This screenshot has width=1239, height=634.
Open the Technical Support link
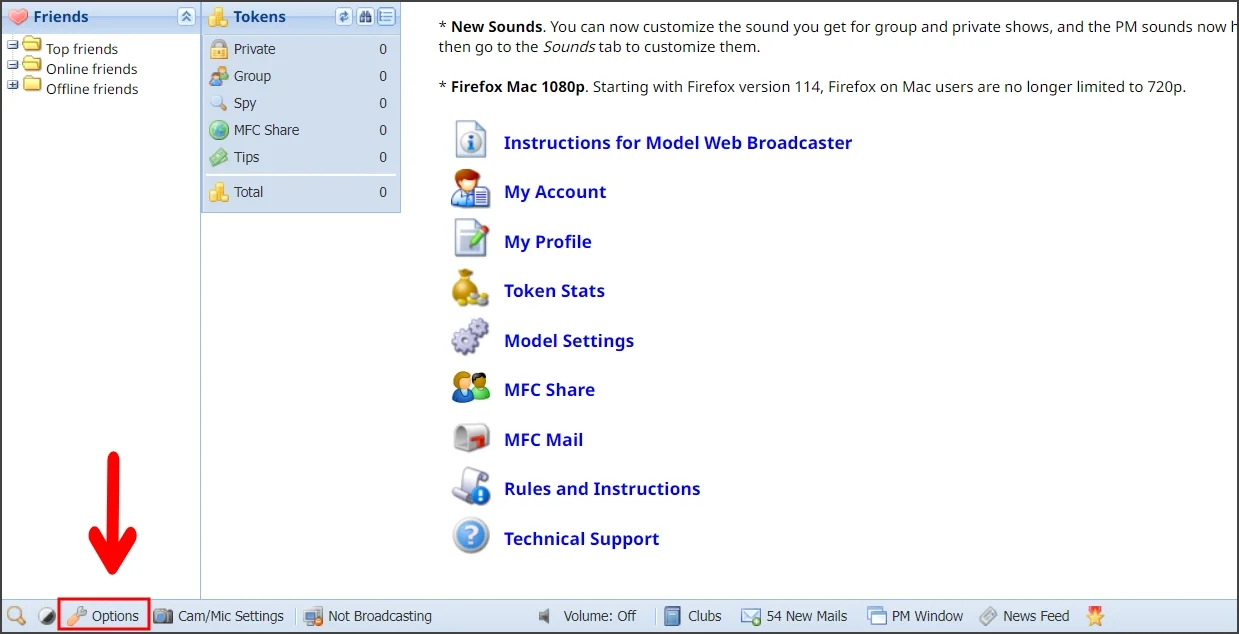click(x=582, y=539)
